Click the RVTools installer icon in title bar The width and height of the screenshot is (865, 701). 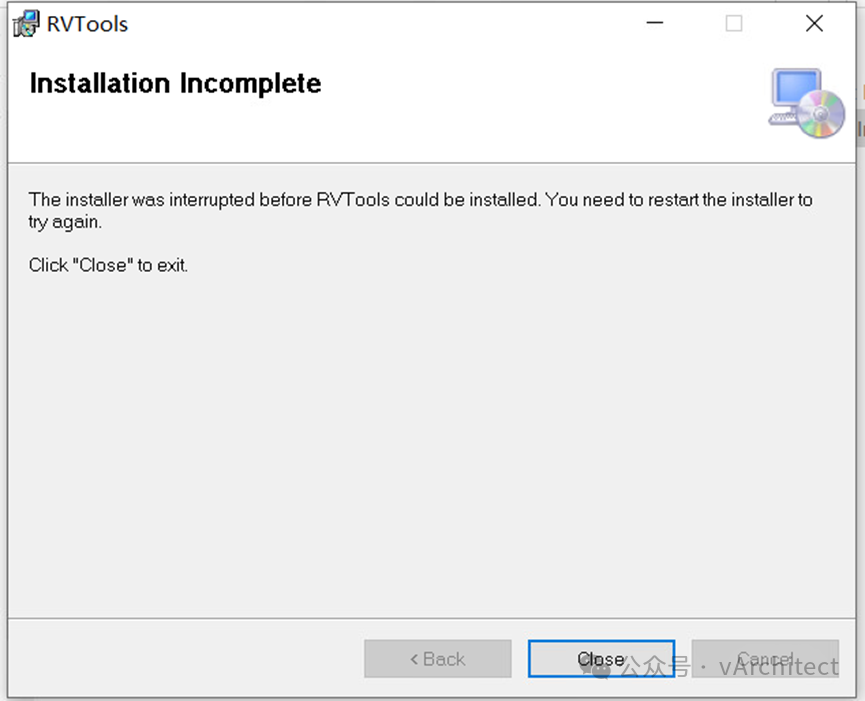tap(26, 24)
